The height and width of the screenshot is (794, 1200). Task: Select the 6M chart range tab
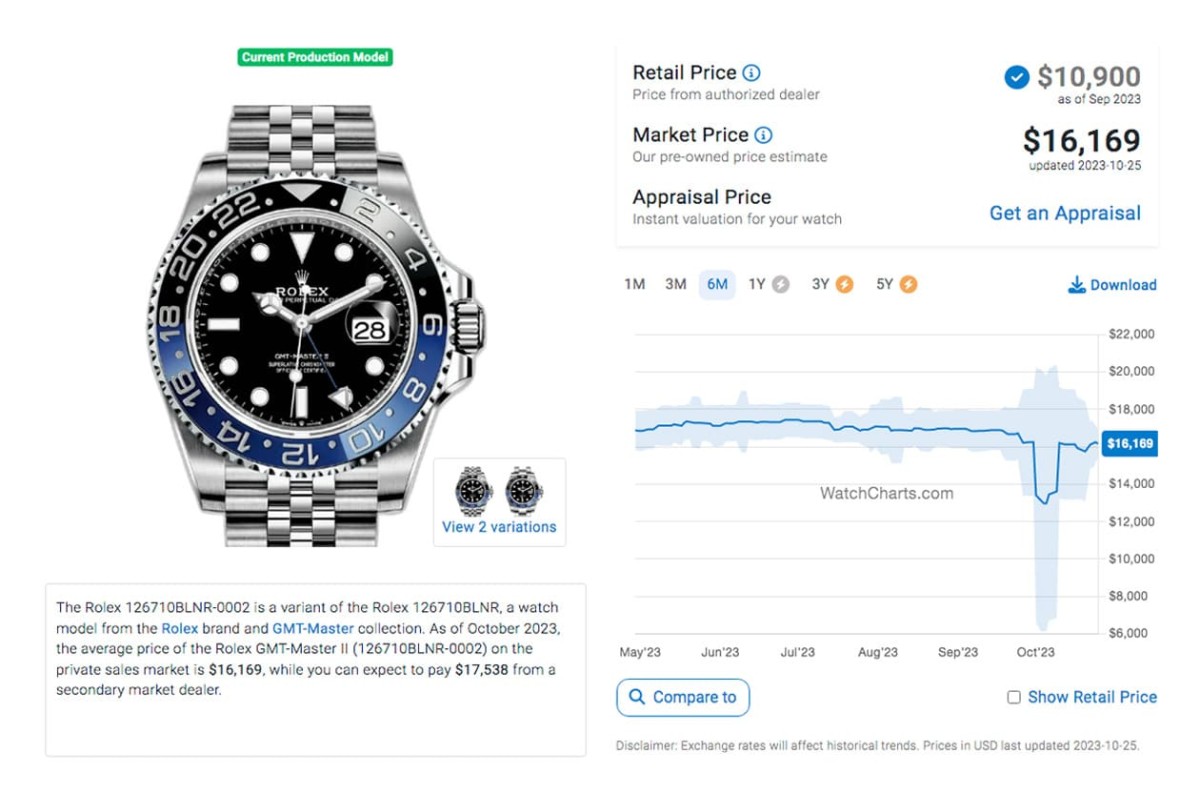717,285
